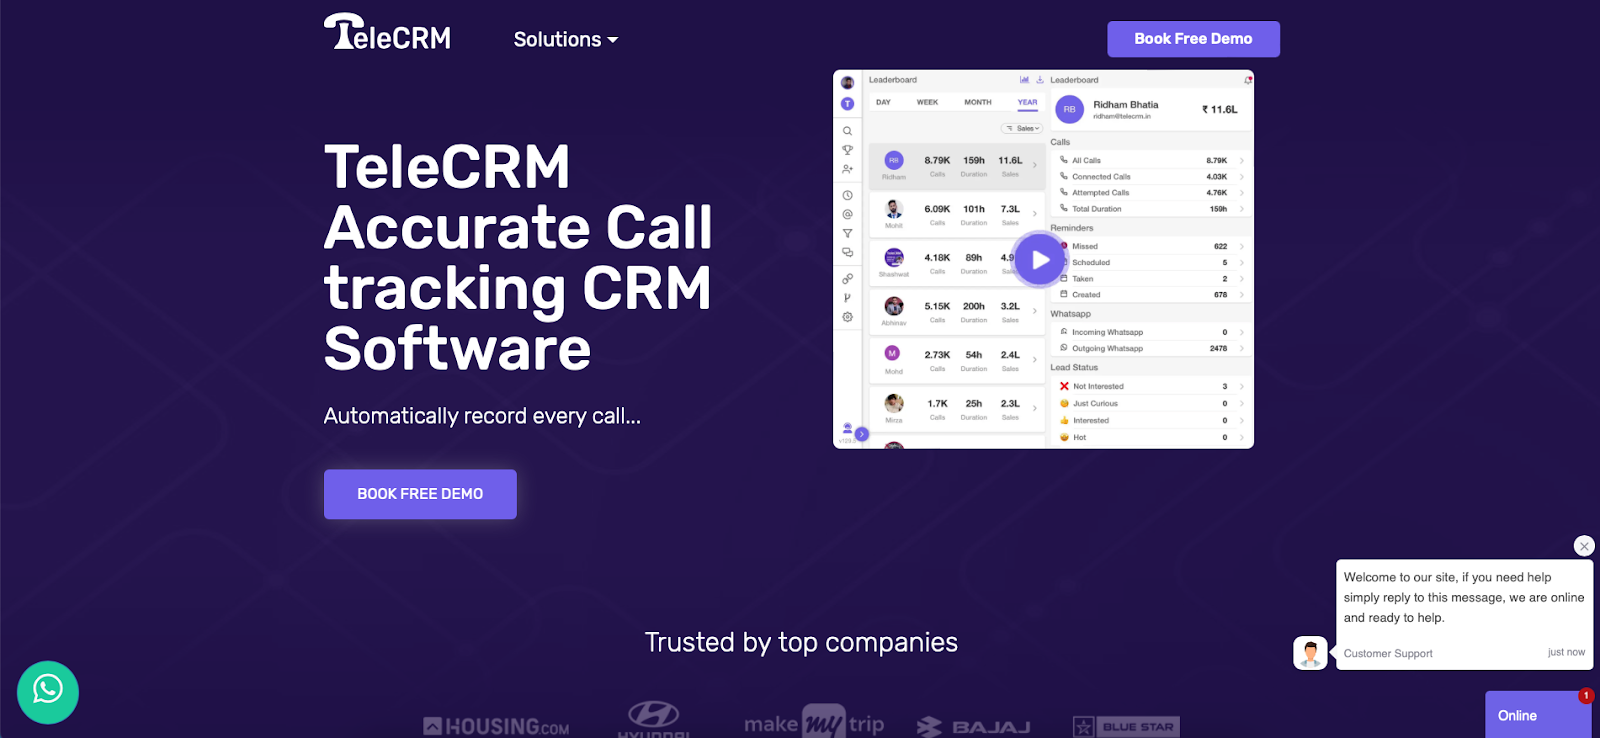Expand Mohit's leaderboard row chevron
The height and width of the screenshot is (738, 1600).
[1035, 213]
